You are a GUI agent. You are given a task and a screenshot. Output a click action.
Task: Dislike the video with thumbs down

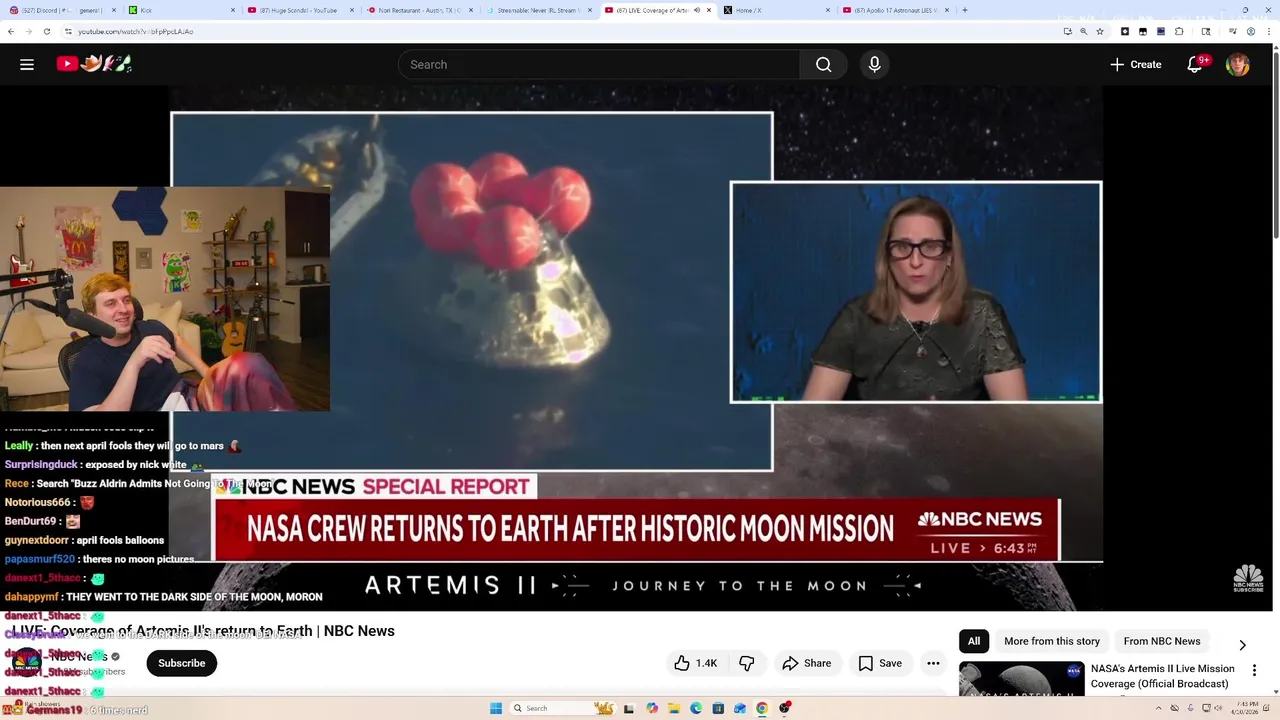click(746, 663)
